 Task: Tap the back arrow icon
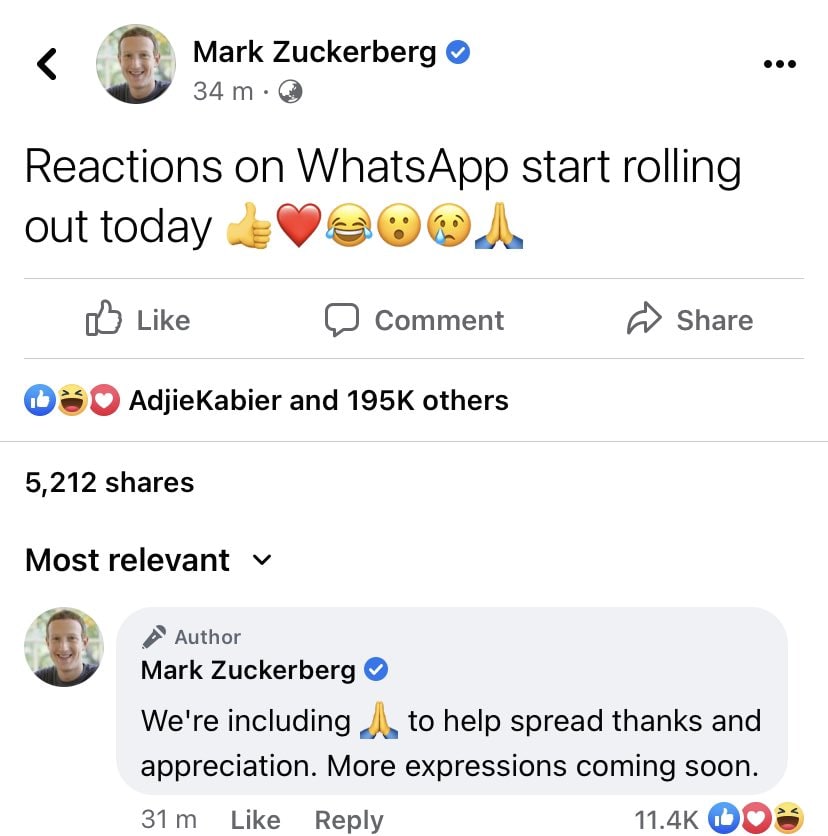point(47,64)
